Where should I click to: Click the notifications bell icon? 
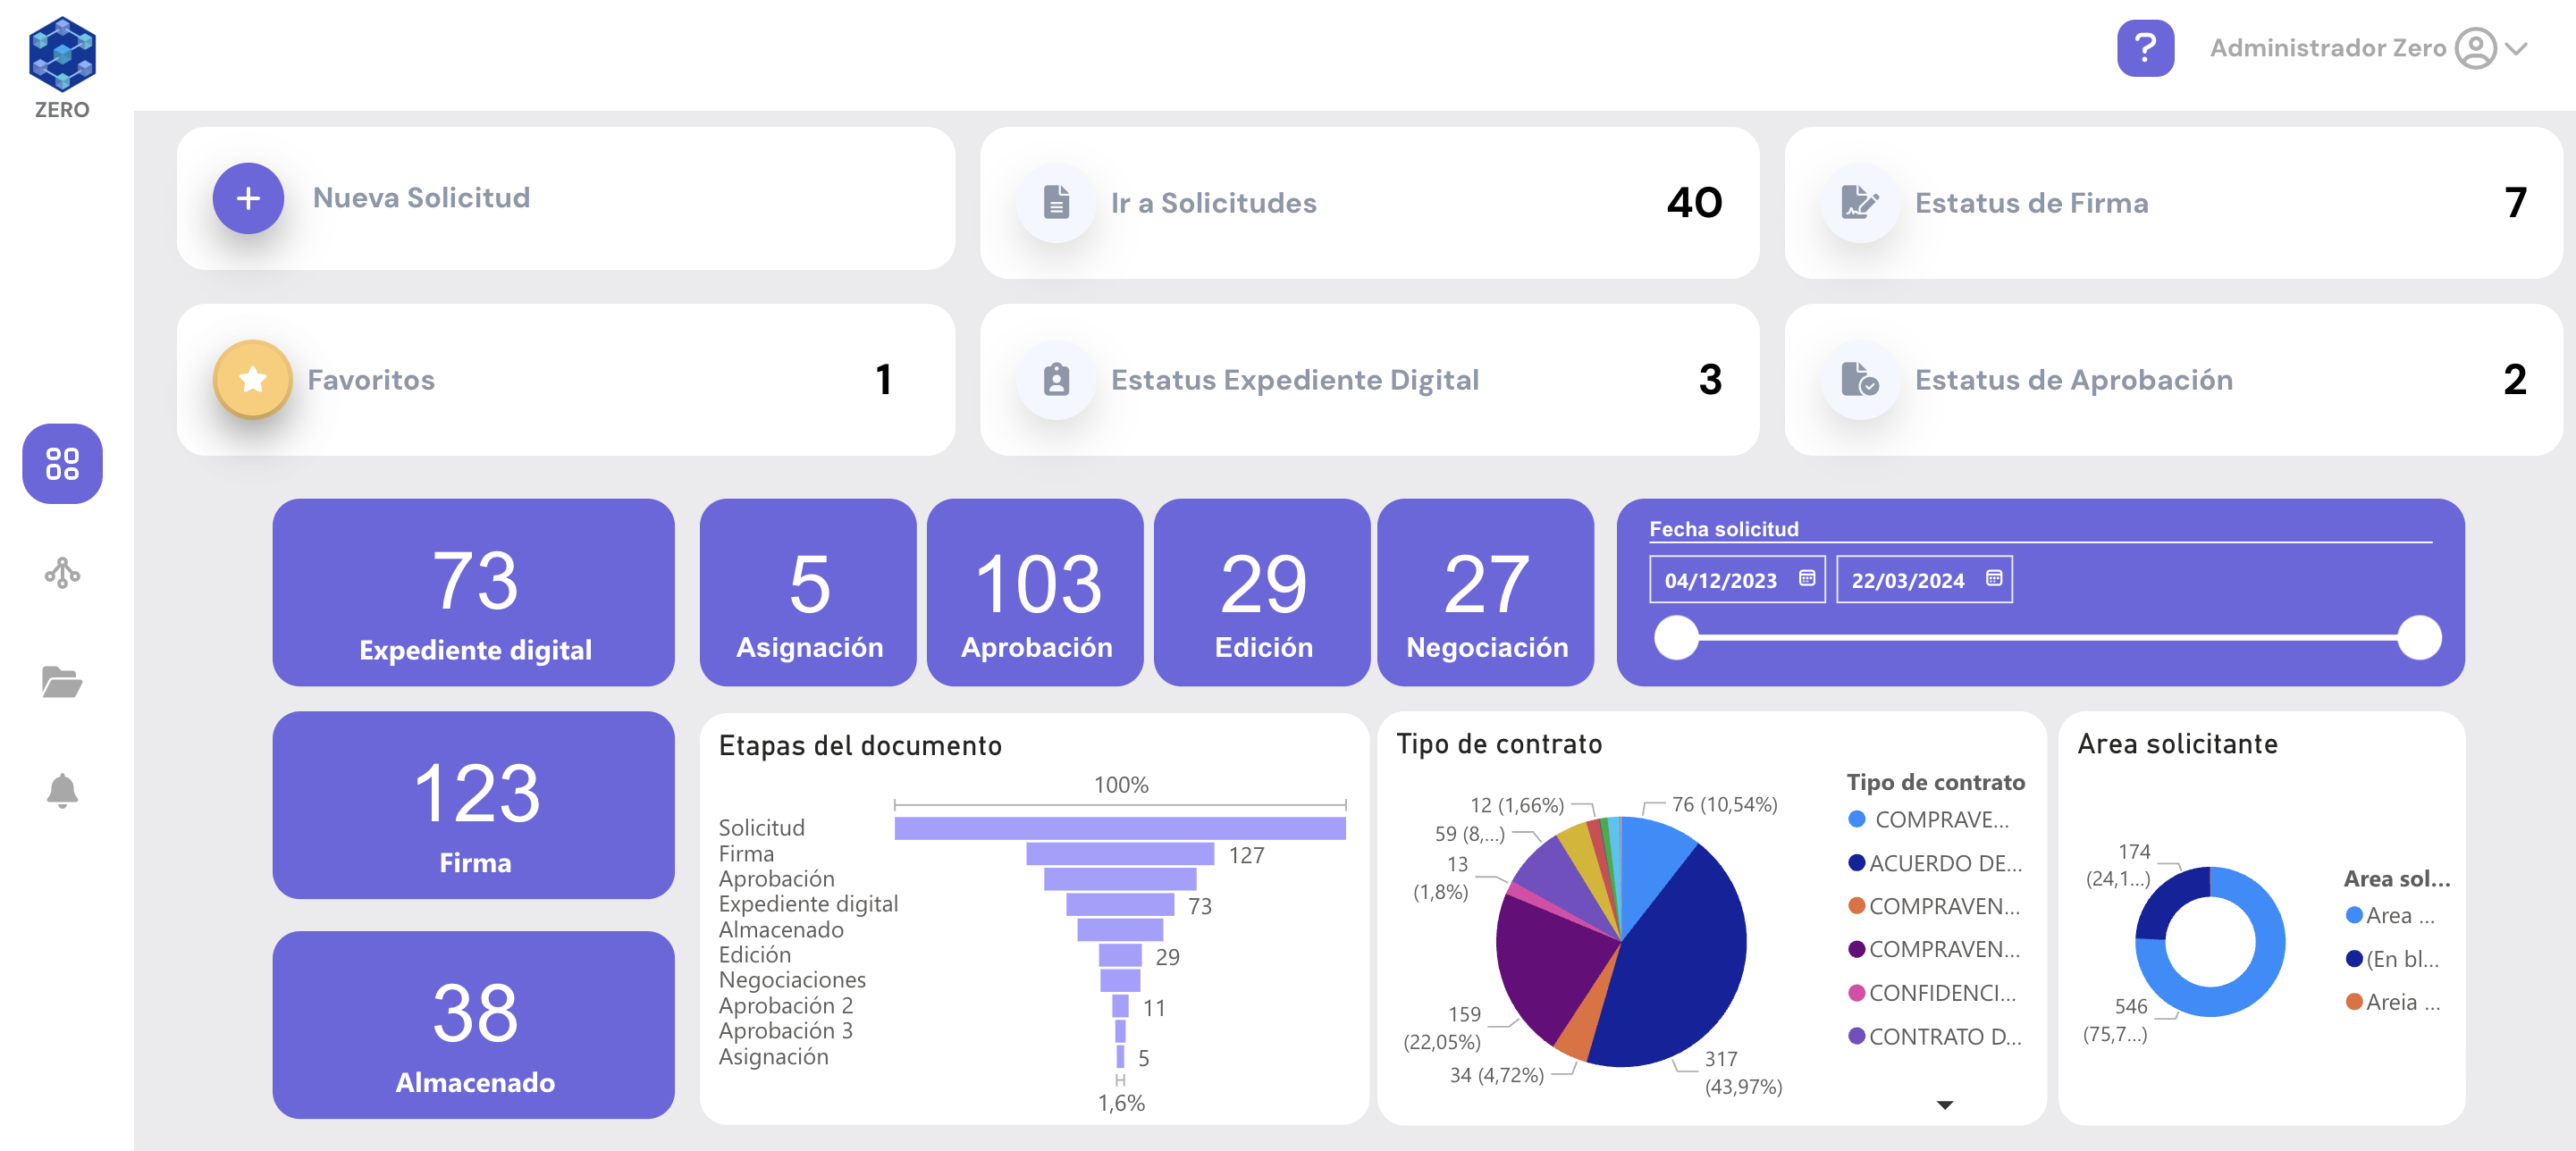61,790
